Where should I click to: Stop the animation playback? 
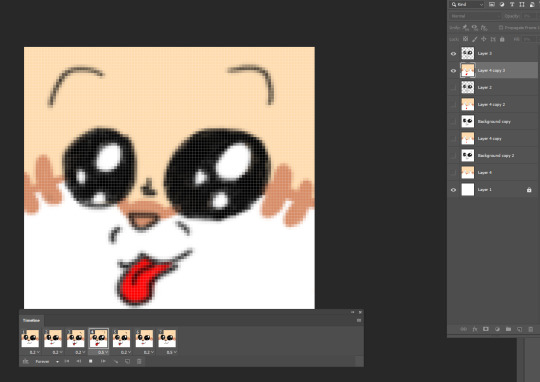91,361
